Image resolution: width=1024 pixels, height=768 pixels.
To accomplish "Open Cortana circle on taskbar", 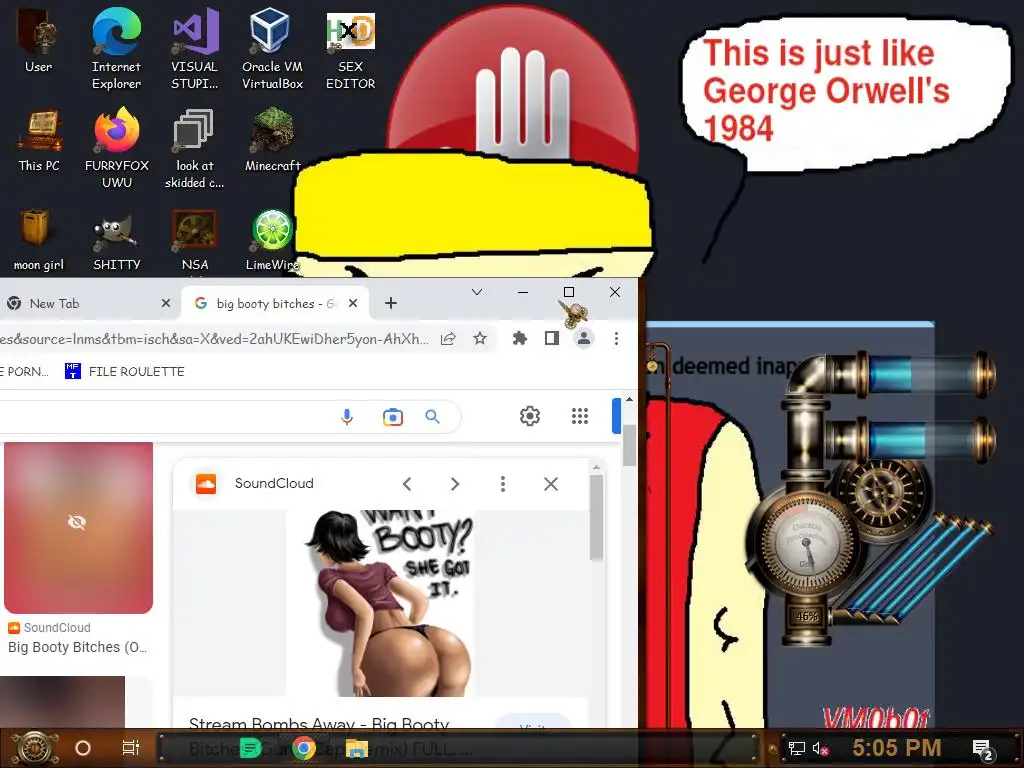I will [x=83, y=748].
